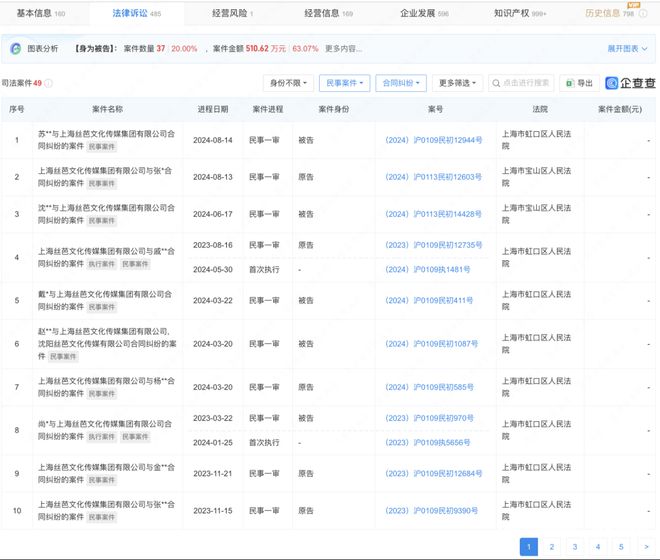Click case name starting with 苏**与上海丝芭
This screenshot has height=560, width=660.
point(106,140)
